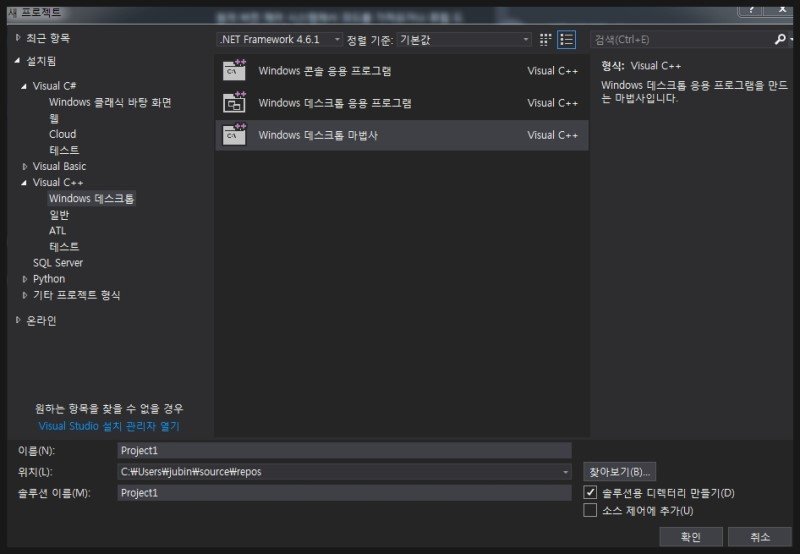Click the 이름(N) project name field
The image size is (800, 554).
click(x=344, y=450)
